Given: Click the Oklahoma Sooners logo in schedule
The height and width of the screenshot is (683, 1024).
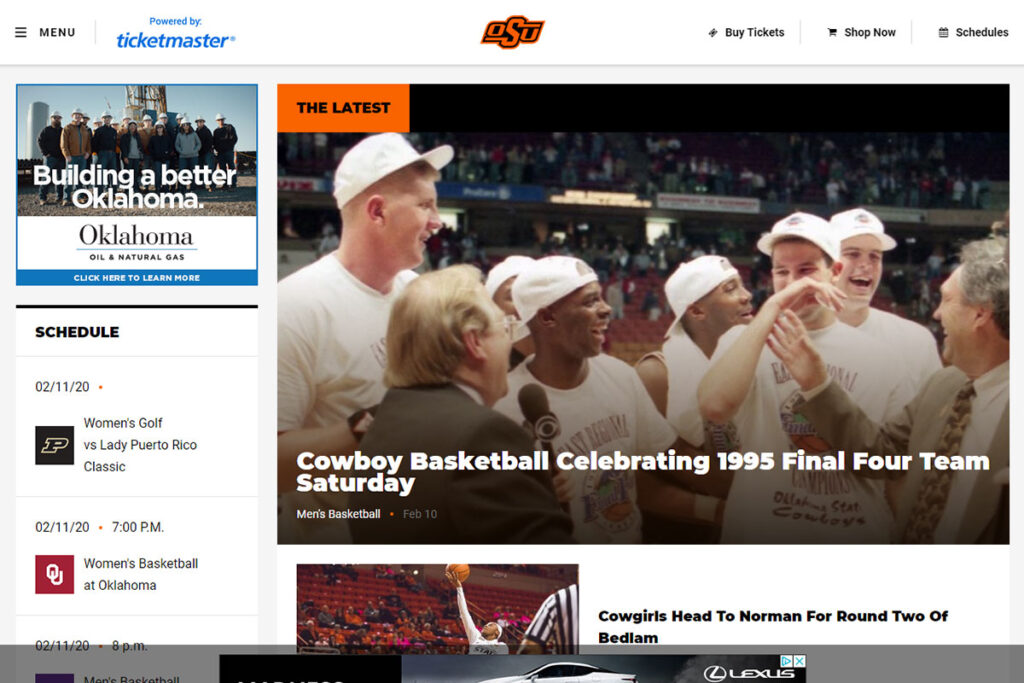Looking at the screenshot, I should pyautogui.click(x=54, y=575).
